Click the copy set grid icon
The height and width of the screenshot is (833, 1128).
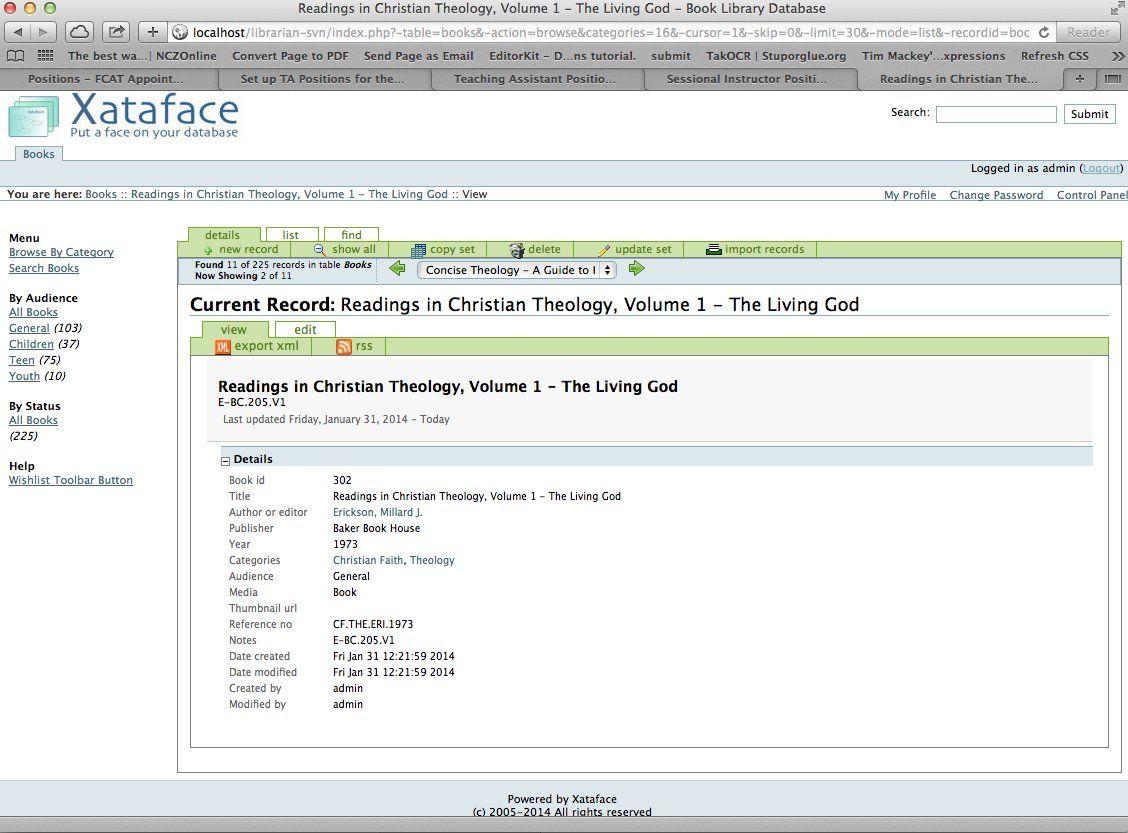(418, 250)
